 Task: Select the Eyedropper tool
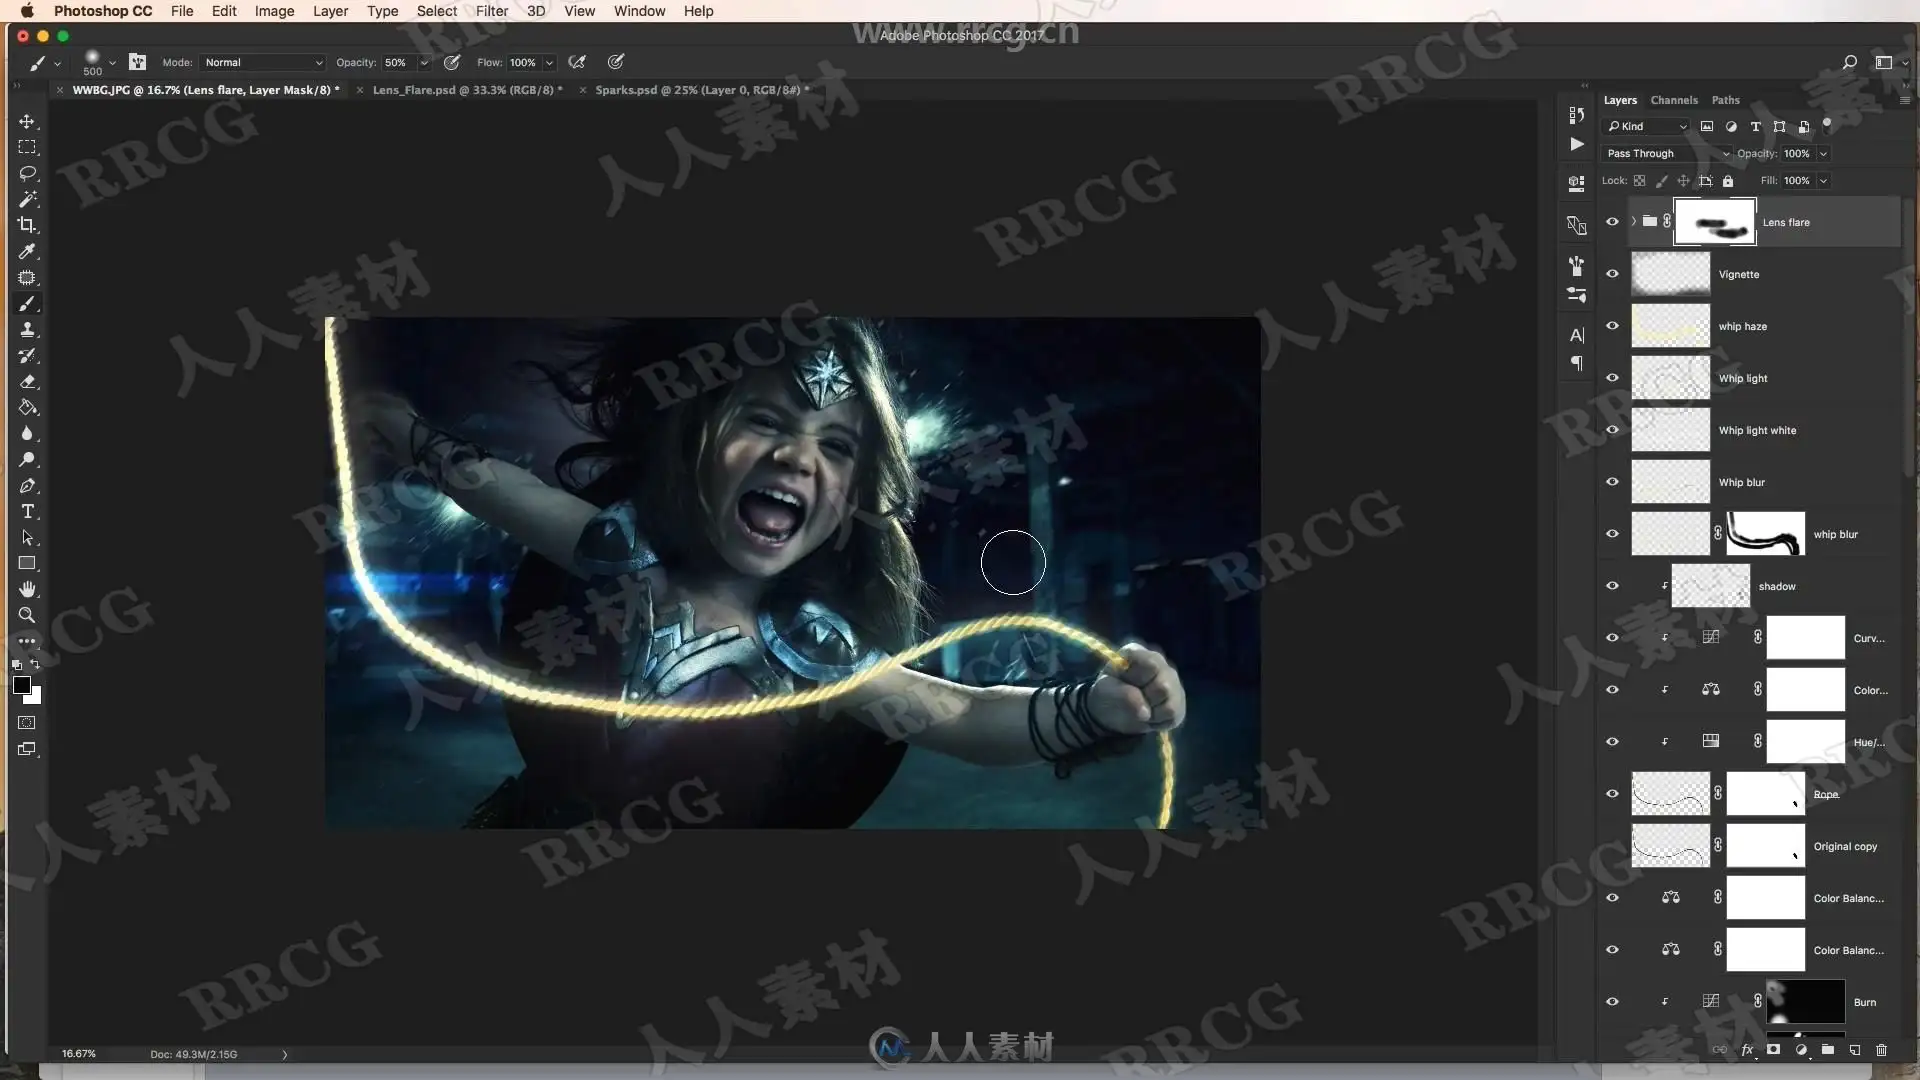[x=27, y=251]
